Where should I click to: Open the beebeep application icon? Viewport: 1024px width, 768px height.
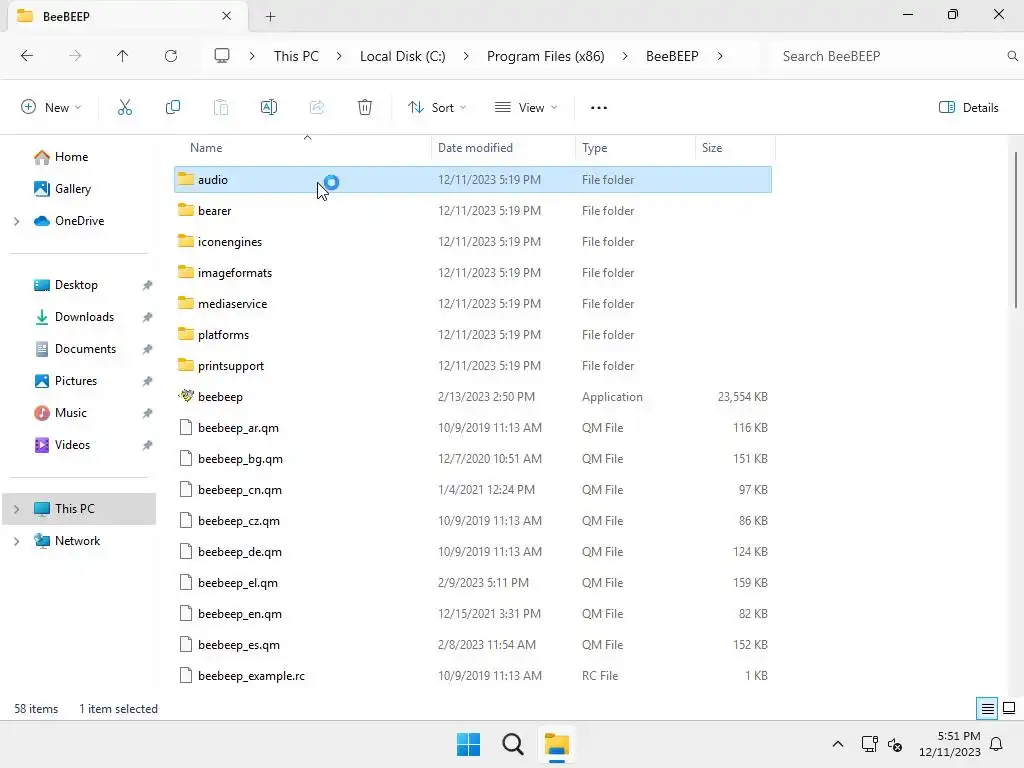click(x=186, y=396)
